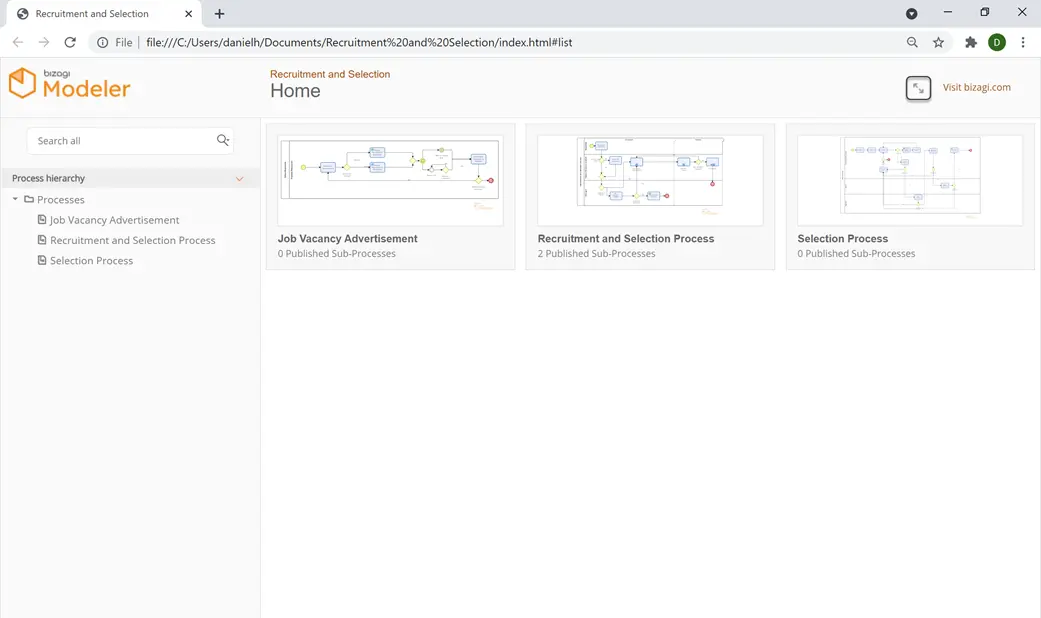Click the document icon beside Job Vacancy Advertisement
The height and width of the screenshot is (618, 1041).
[42, 220]
